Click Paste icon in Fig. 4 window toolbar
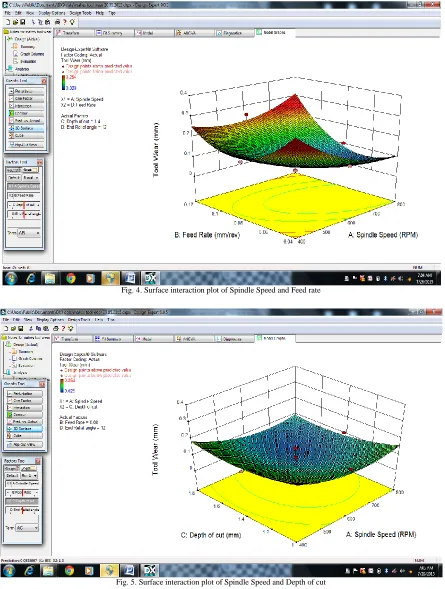 point(47,22)
